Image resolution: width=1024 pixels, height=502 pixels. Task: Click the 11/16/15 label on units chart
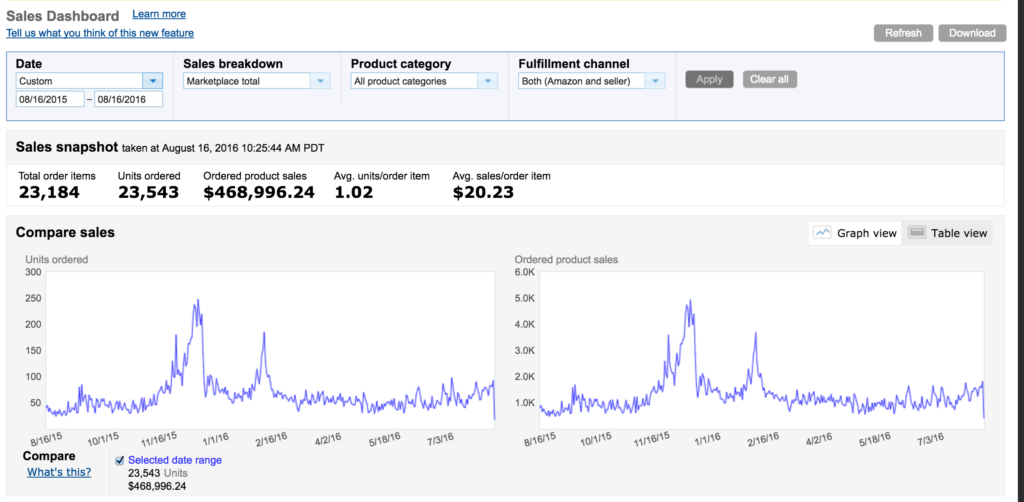[x=160, y=439]
